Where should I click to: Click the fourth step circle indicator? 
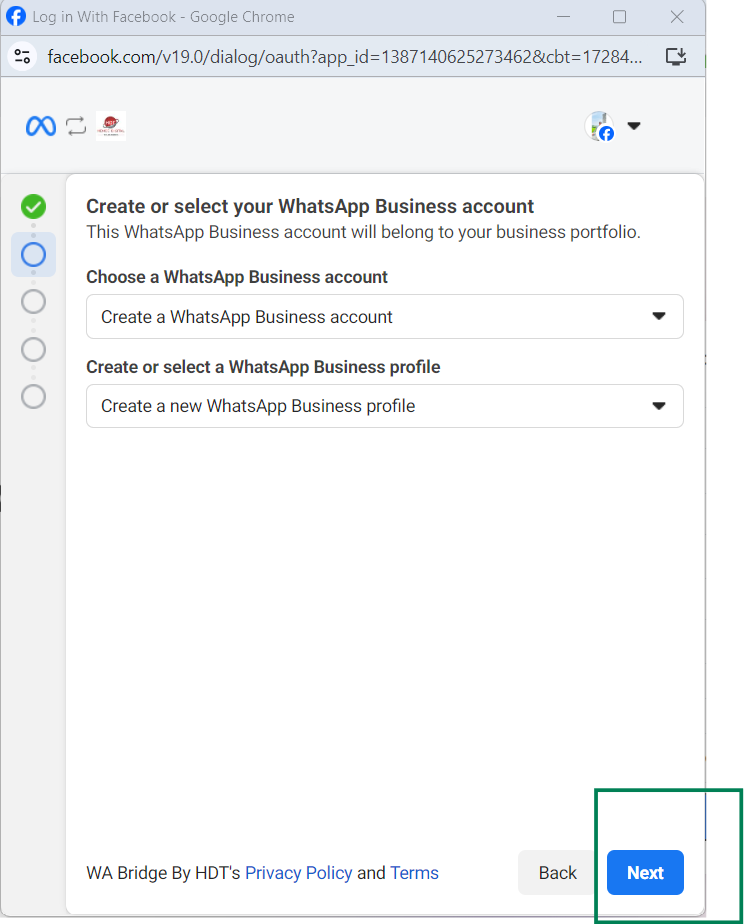pos(34,349)
